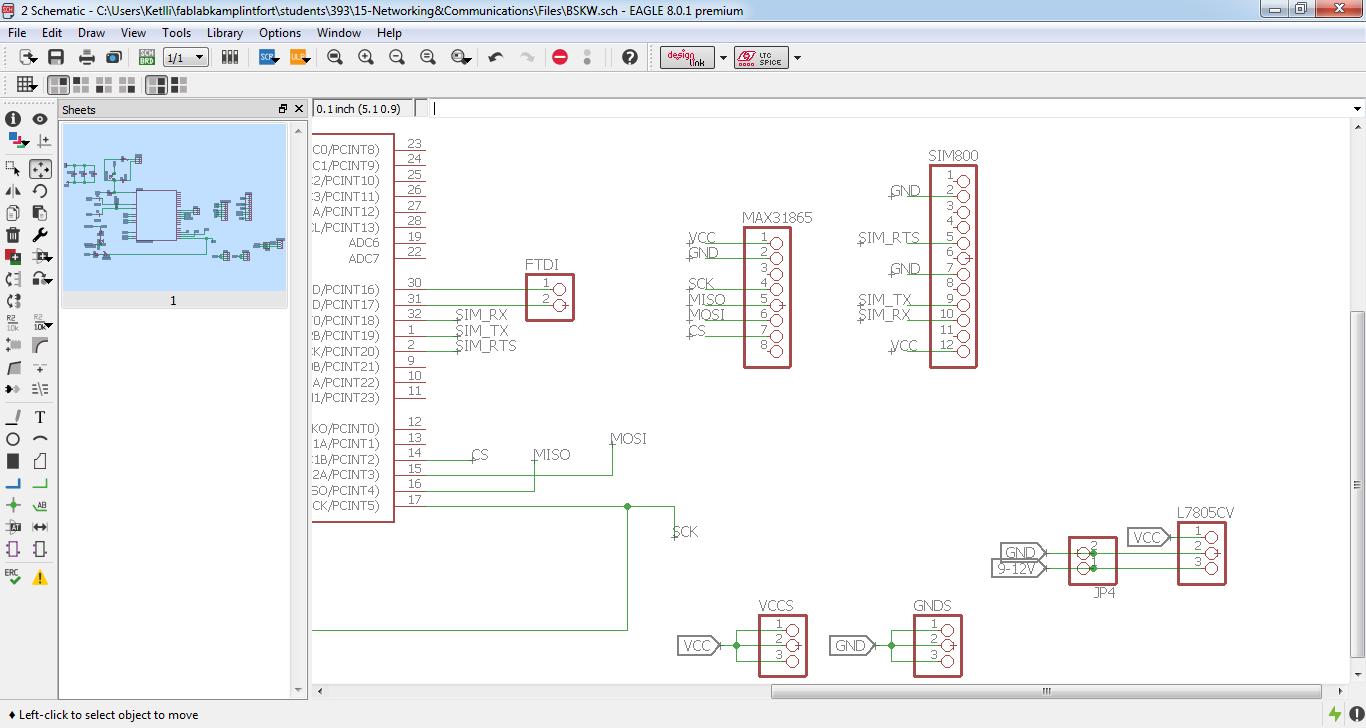Screen dimensions: 1366x728
Task: Save the schematic with the floppy icon
Action: tap(56, 57)
